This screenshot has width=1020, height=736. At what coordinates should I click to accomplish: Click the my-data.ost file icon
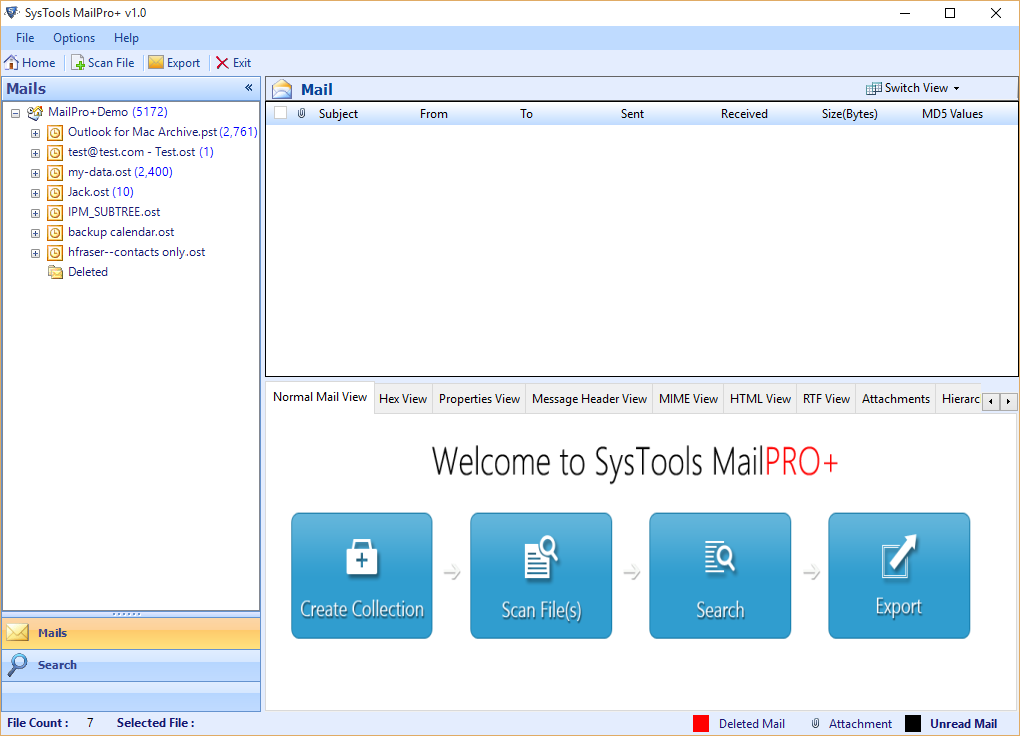coord(55,173)
